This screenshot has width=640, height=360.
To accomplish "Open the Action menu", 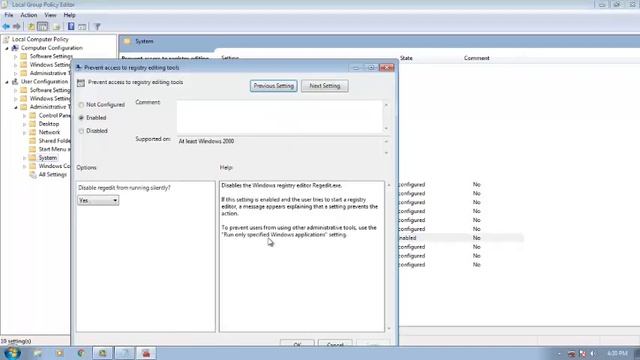I will click(x=29, y=15).
